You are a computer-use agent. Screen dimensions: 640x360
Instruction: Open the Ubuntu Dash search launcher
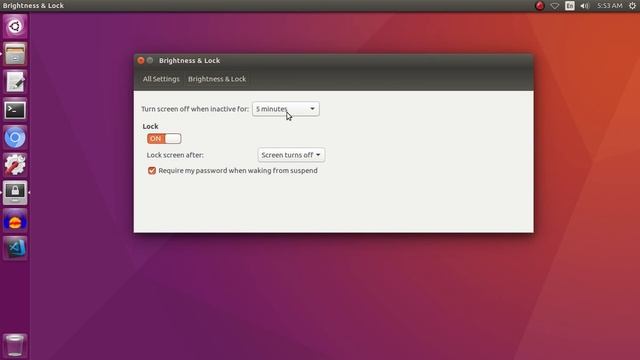15,27
